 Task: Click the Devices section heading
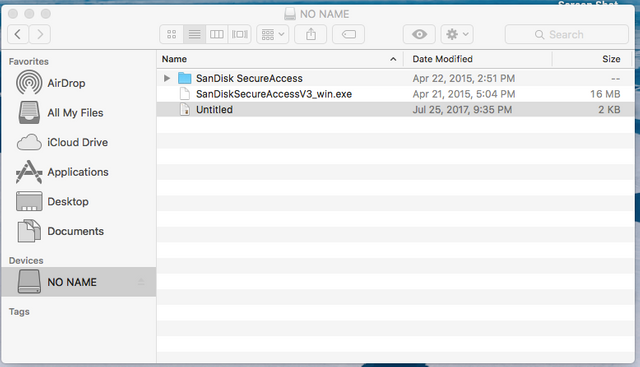coord(26,260)
